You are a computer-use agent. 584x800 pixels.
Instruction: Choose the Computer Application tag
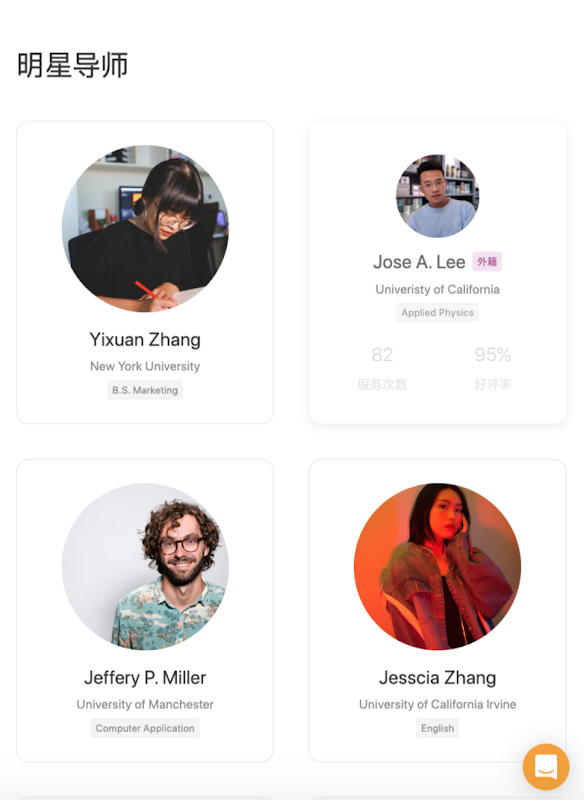coord(145,728)
